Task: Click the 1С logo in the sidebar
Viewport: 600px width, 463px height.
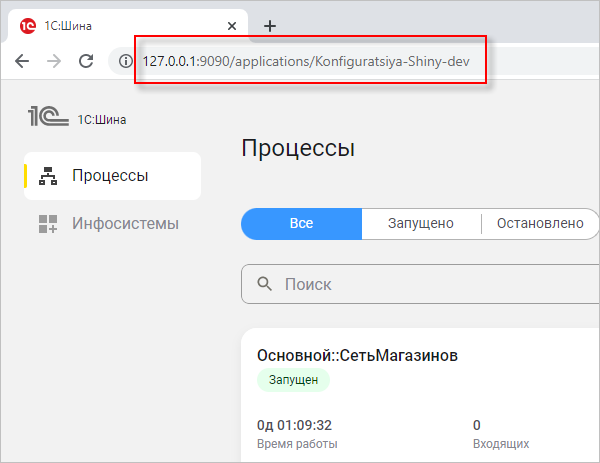Action: (48, 117)
